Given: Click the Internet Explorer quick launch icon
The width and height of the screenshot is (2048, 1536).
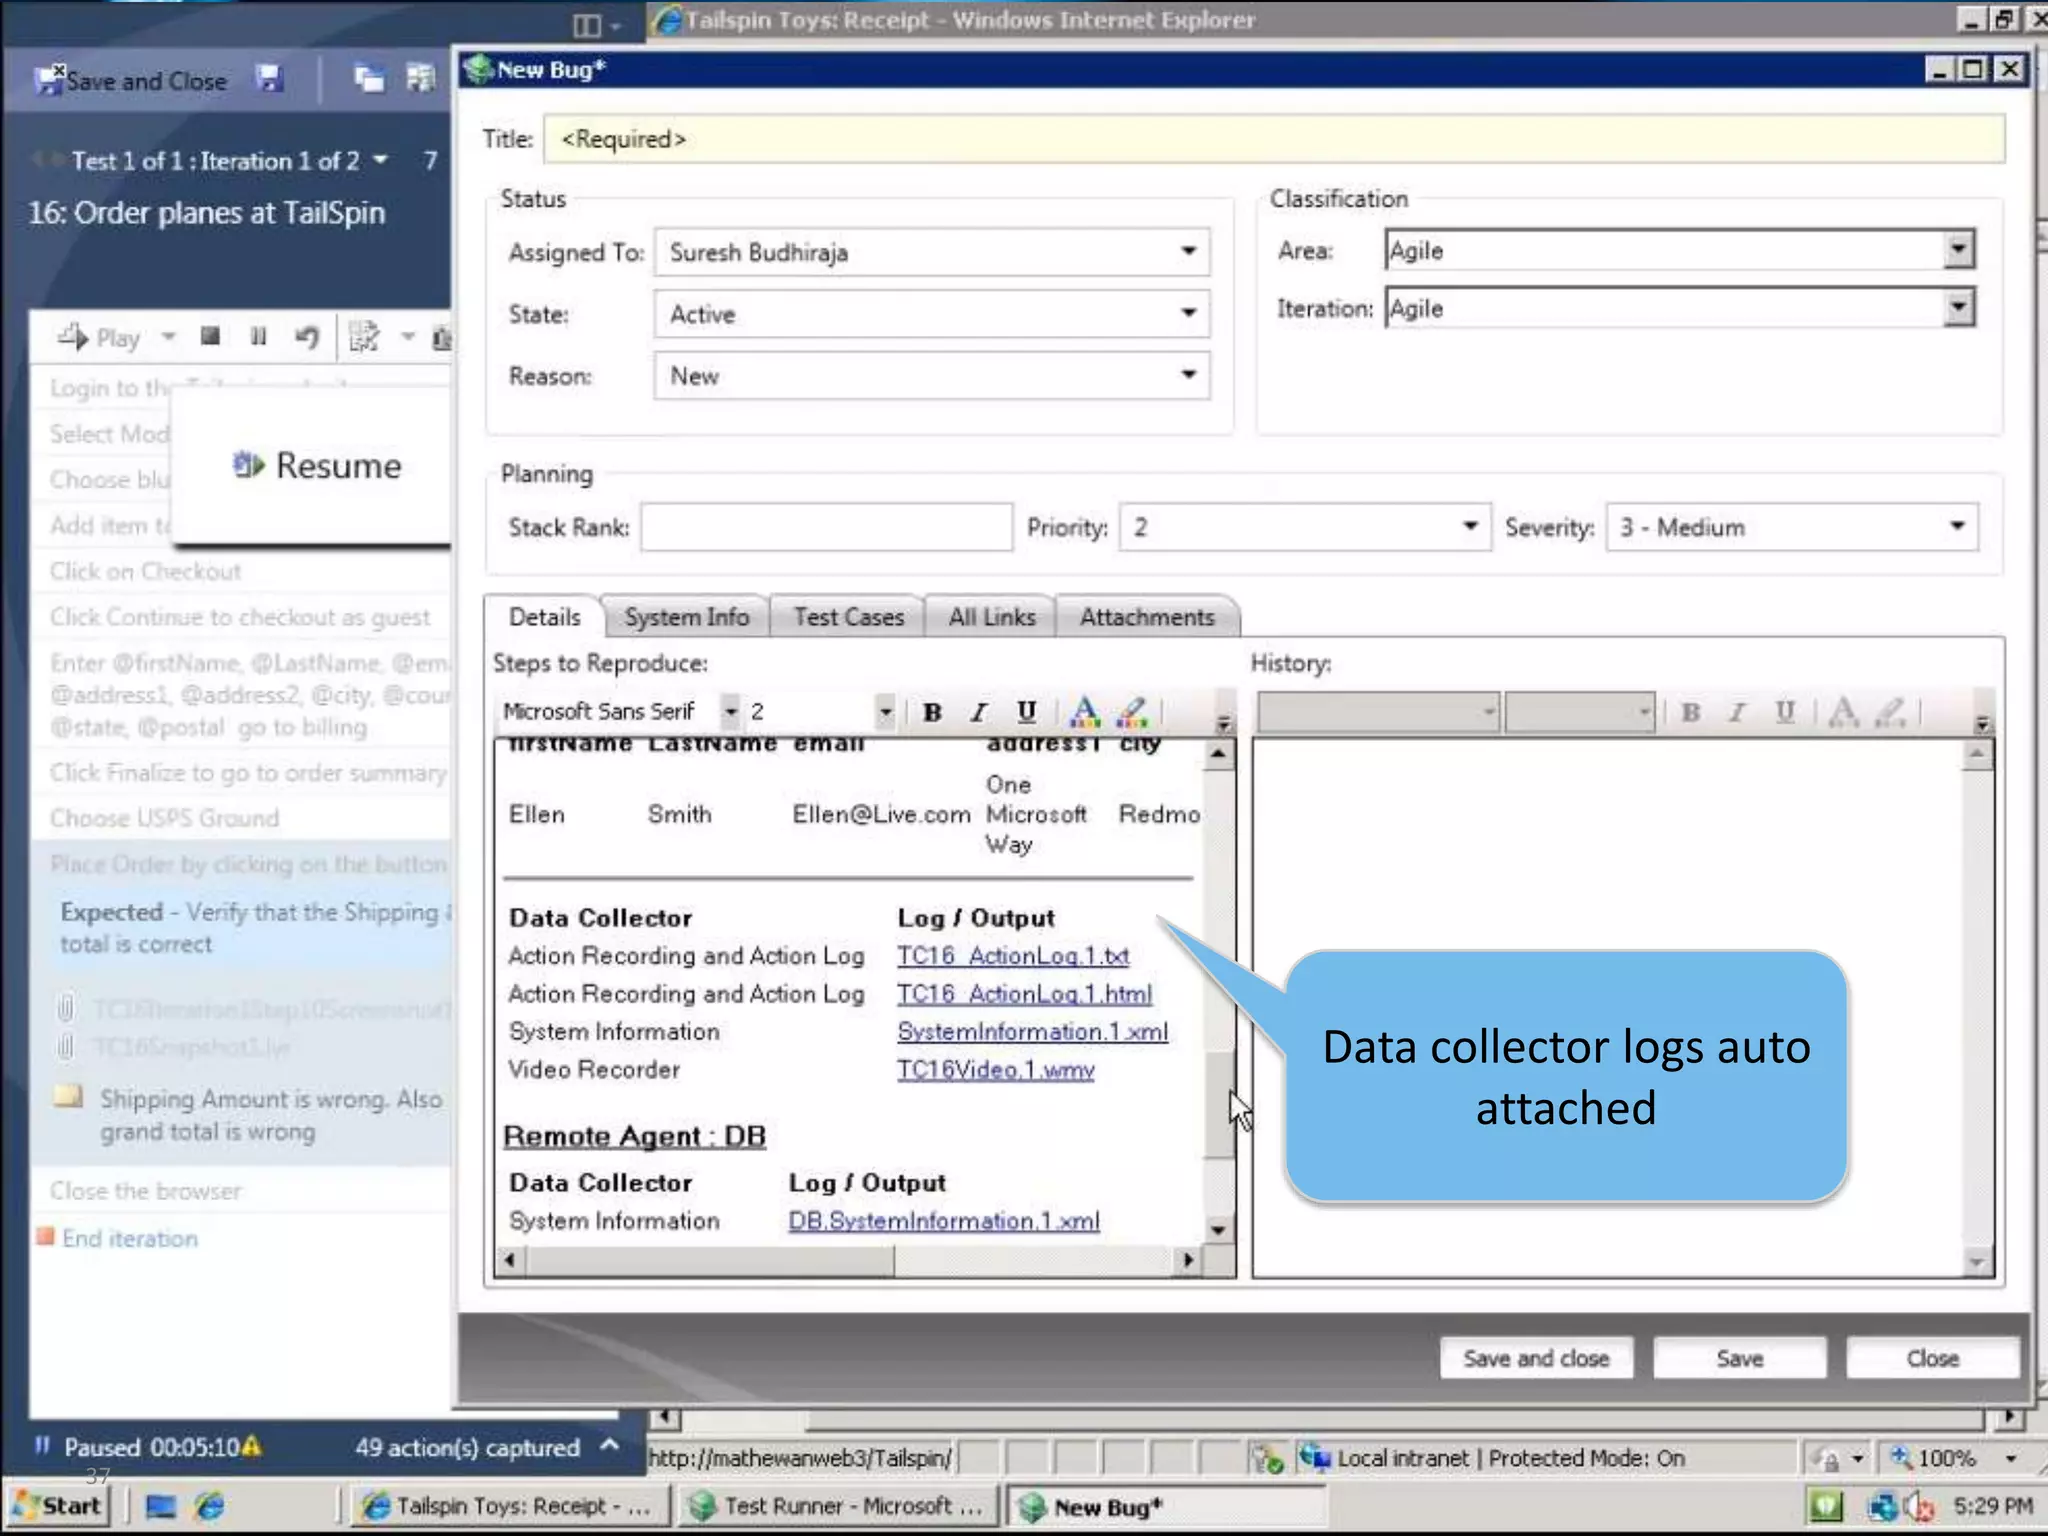Looking at the screenshot, I should pos(210,1506).
